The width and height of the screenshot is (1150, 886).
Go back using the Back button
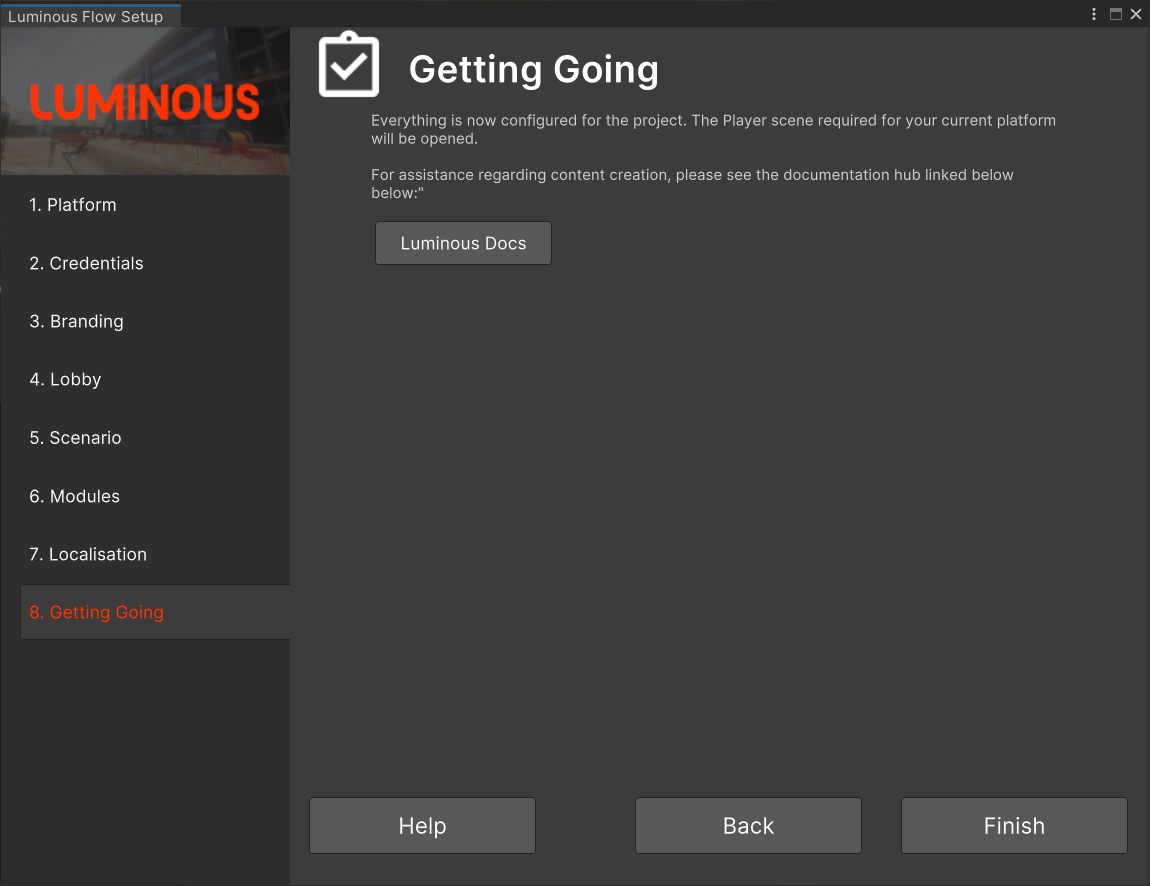coord(748,826)
